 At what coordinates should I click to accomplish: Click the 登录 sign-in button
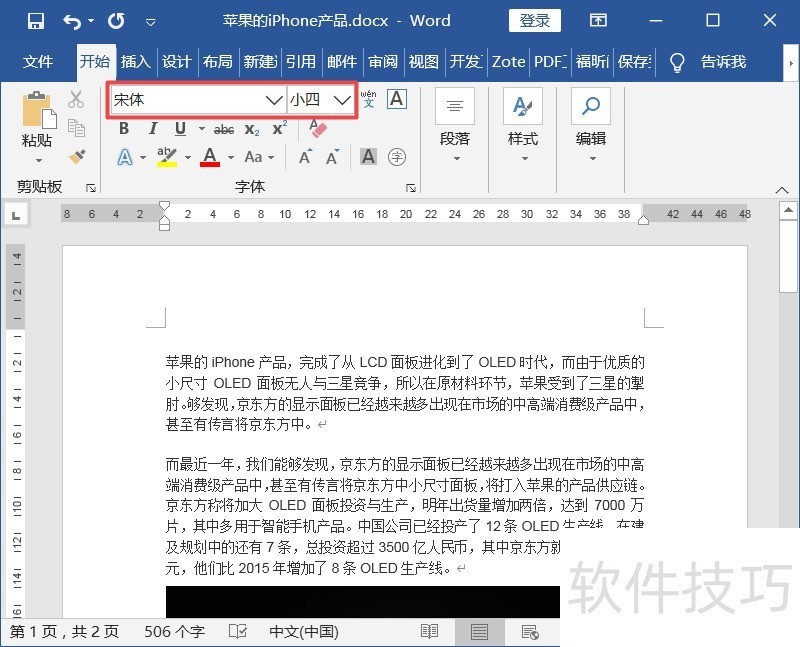[x=535, y=21]
